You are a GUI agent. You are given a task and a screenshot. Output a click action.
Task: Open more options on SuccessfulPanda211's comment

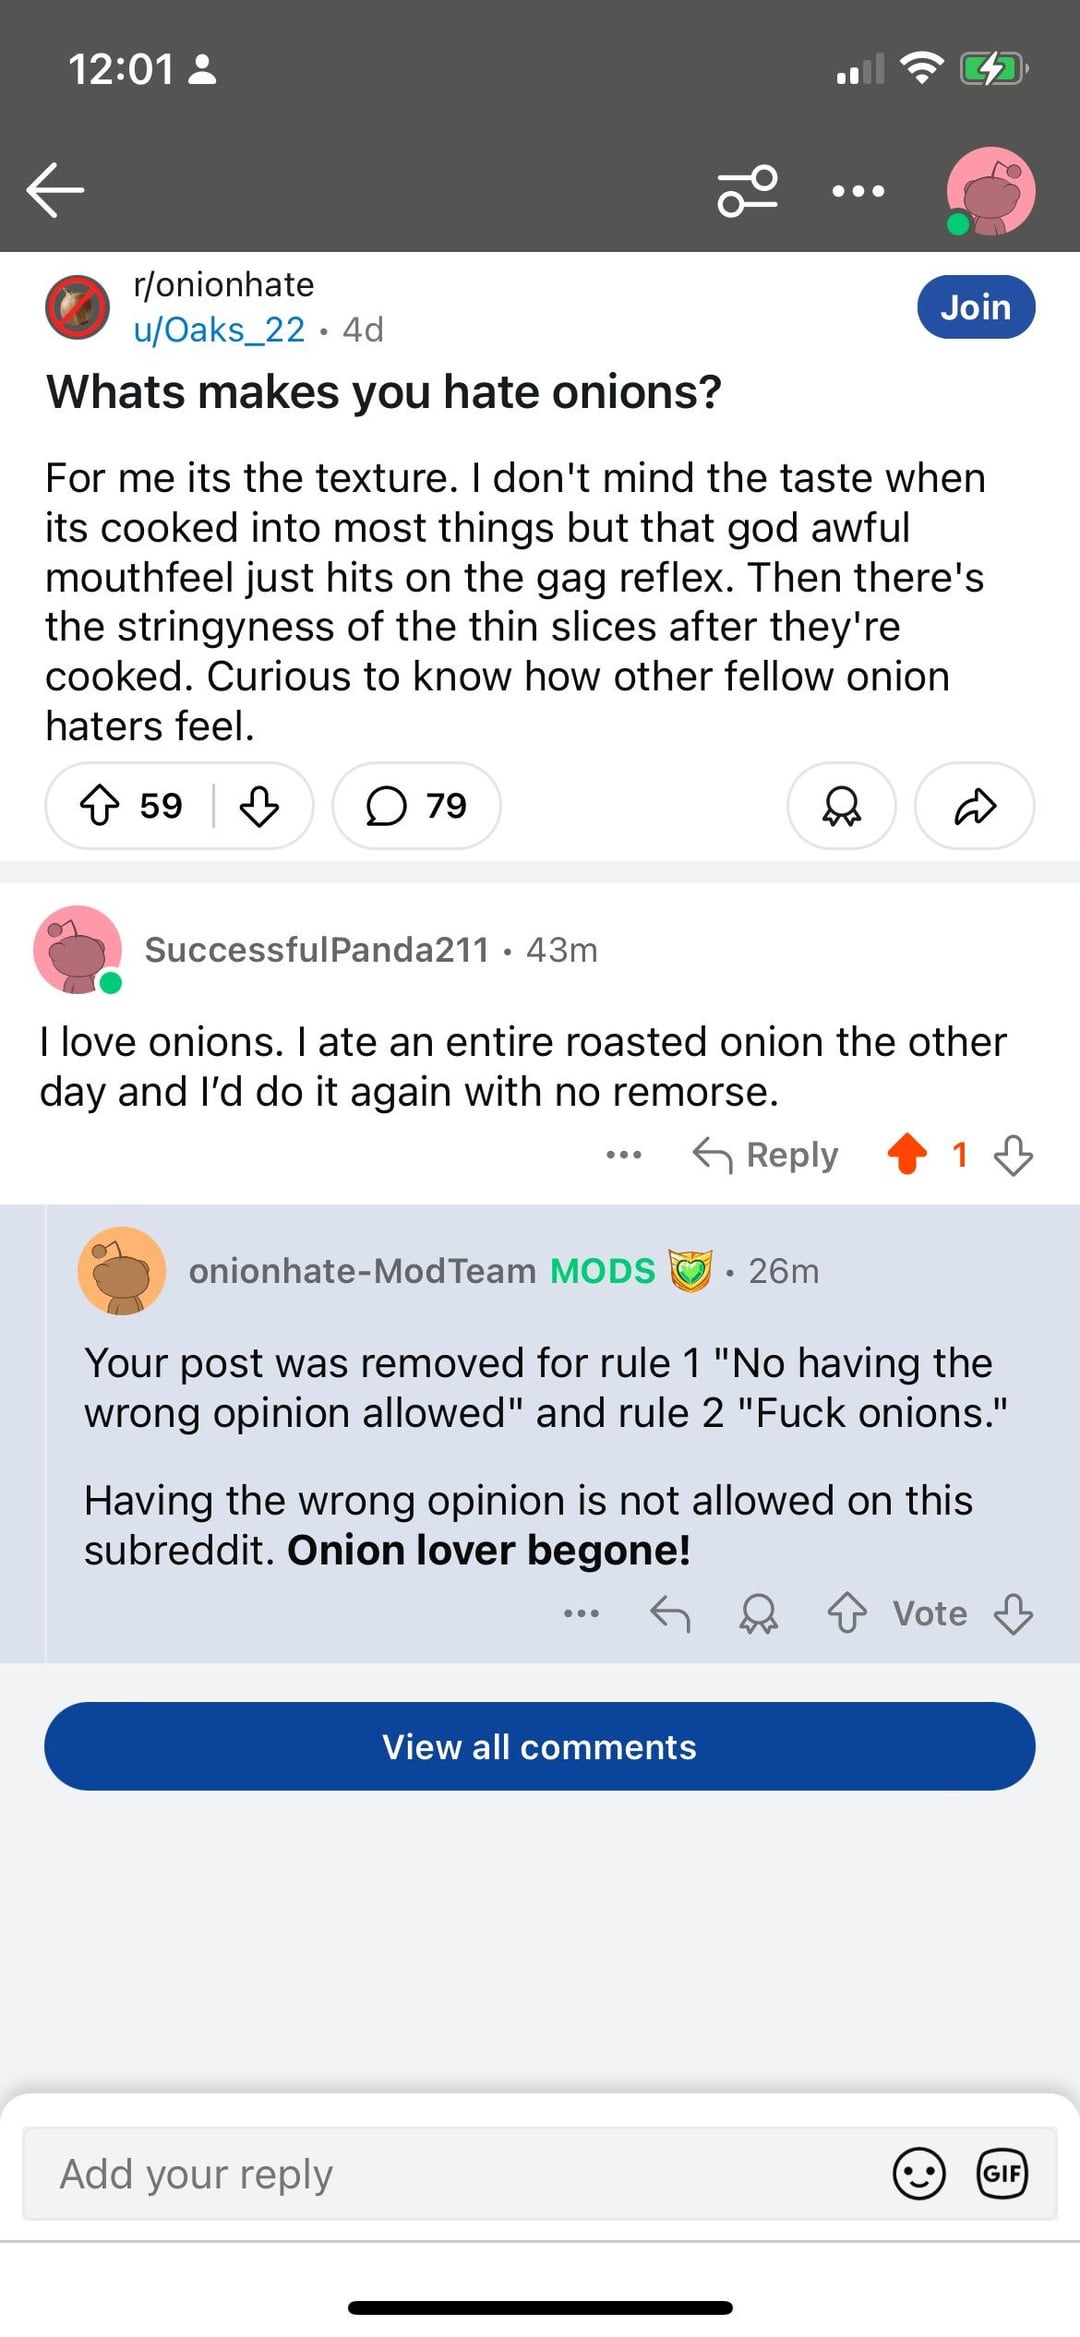pyautogui.click(x=623, y=1155)
